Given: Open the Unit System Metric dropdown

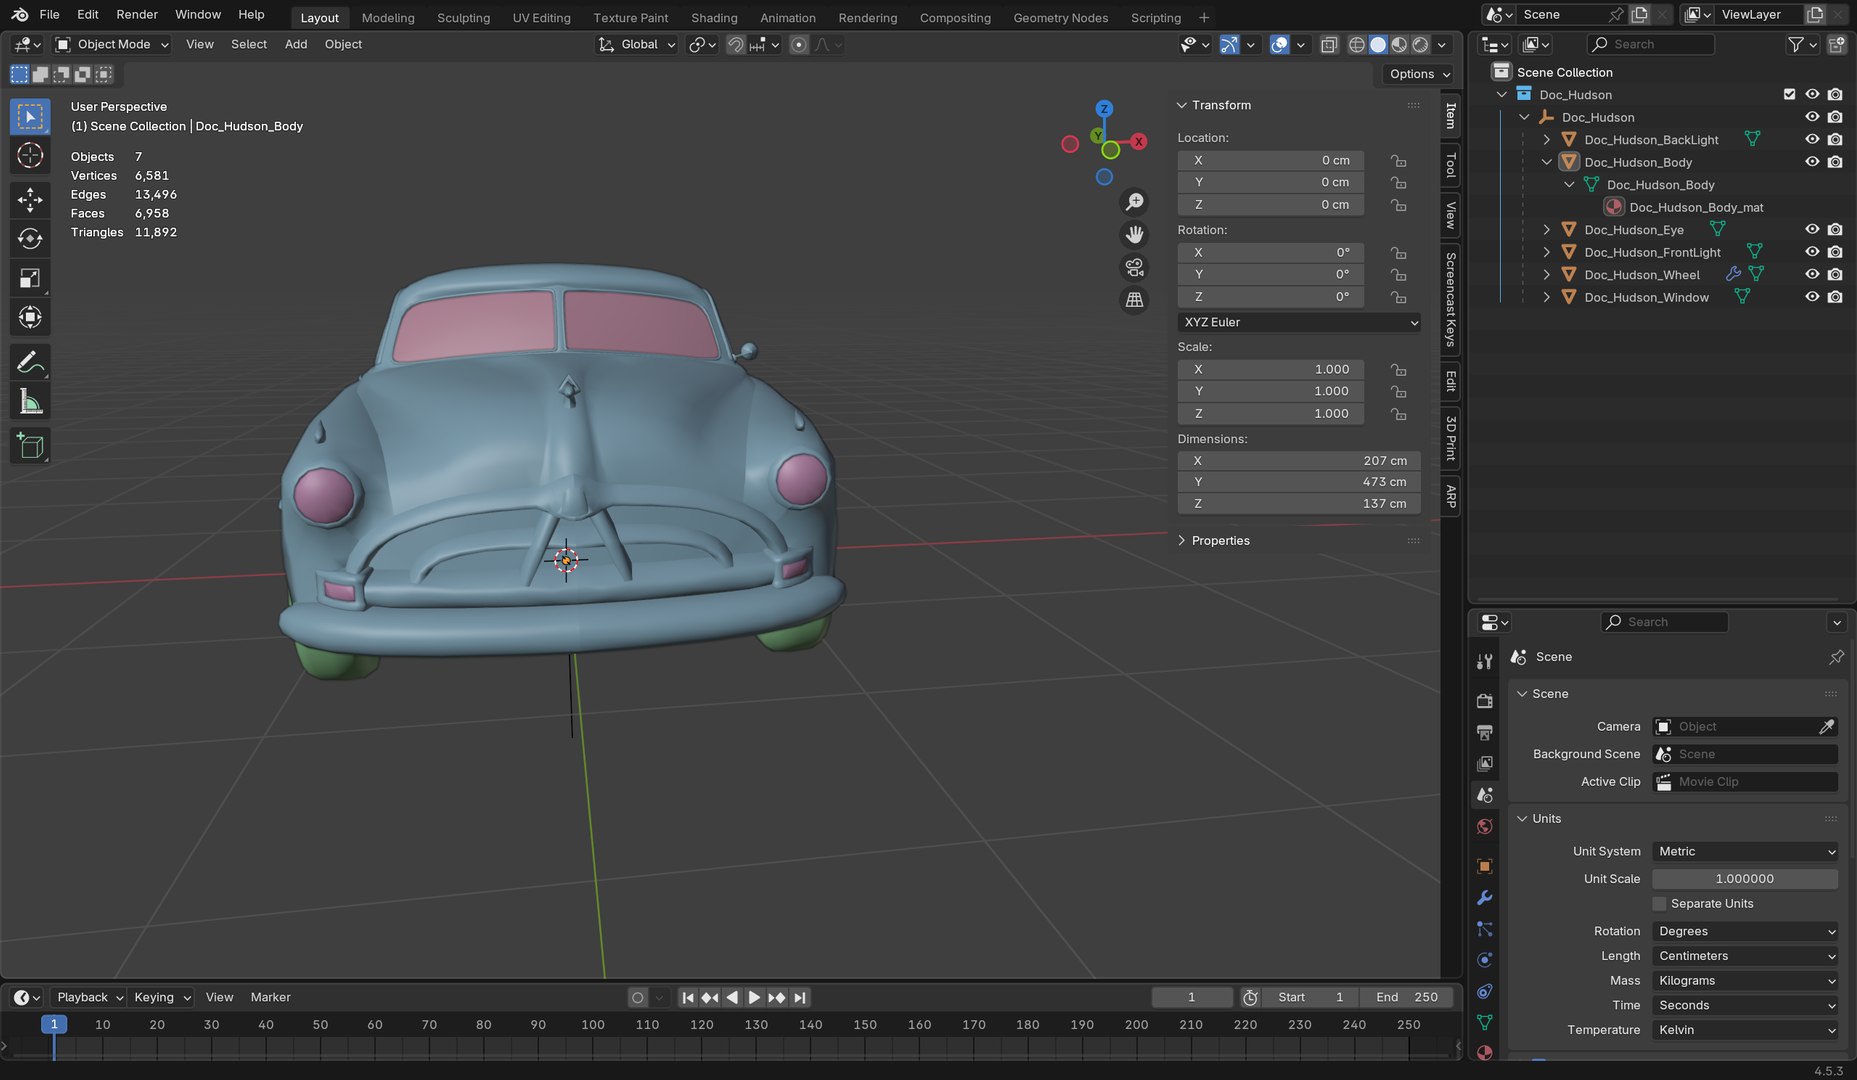Looking at the screenshot, I should 1745,852.
